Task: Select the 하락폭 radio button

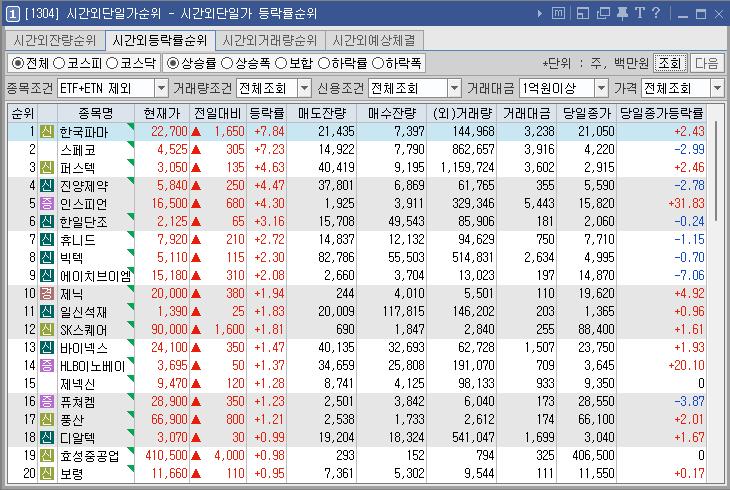Action: coord(378,63)
